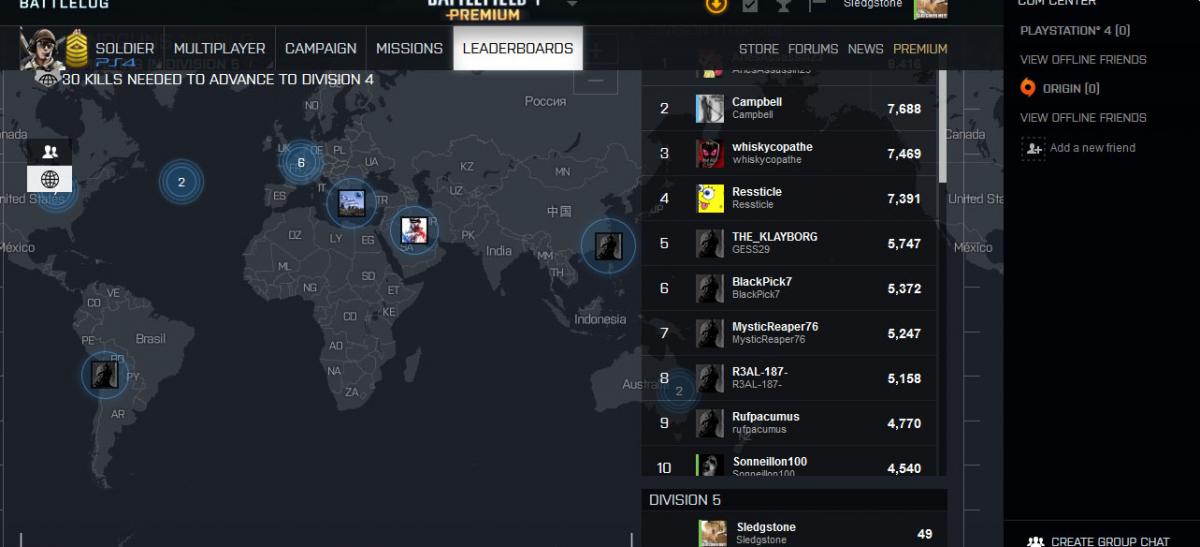Open the Missions tab
Screen dimensions: 1200x547
(x=409, y=48)
